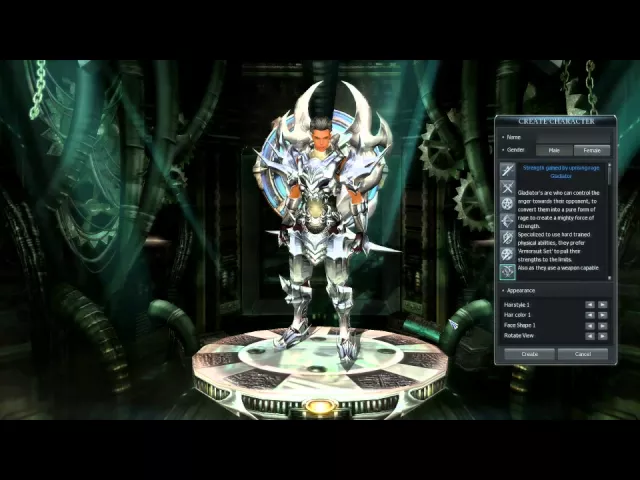Rotate View to the left
The width and height of the screenshot is (640, 480).
click(590, 336)
